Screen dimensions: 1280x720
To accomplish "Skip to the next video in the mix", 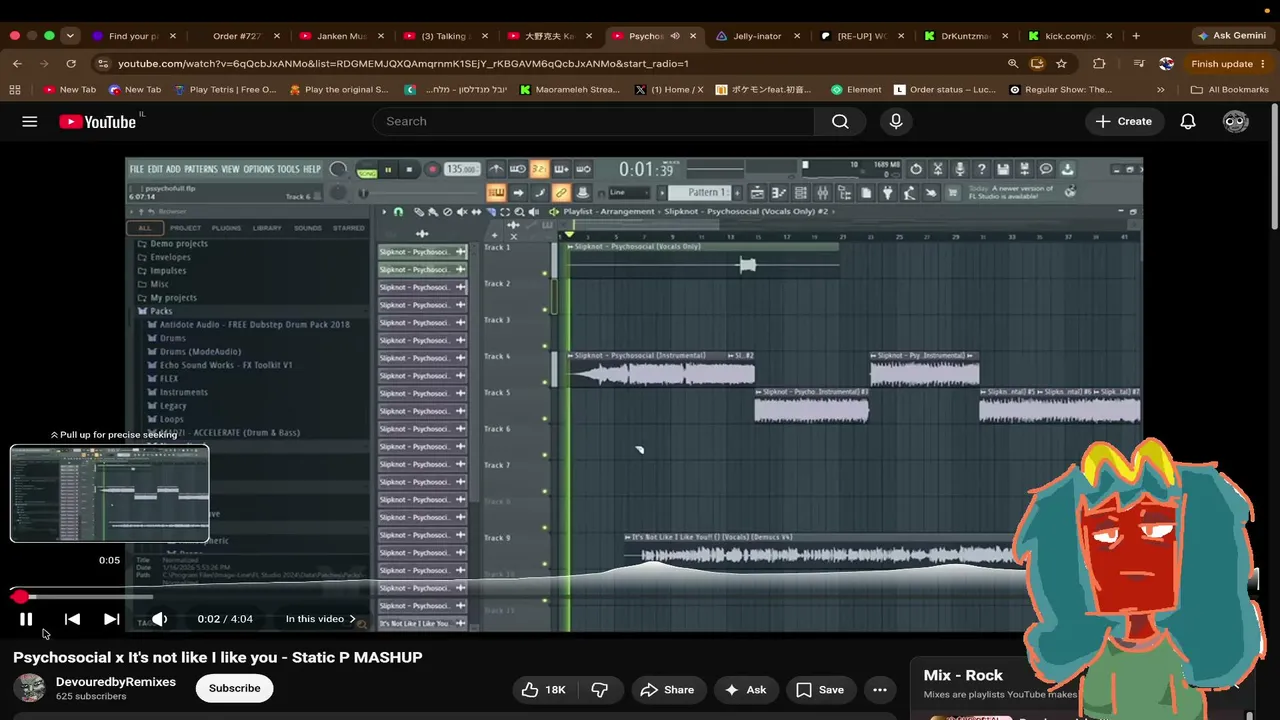I will 112,619.
